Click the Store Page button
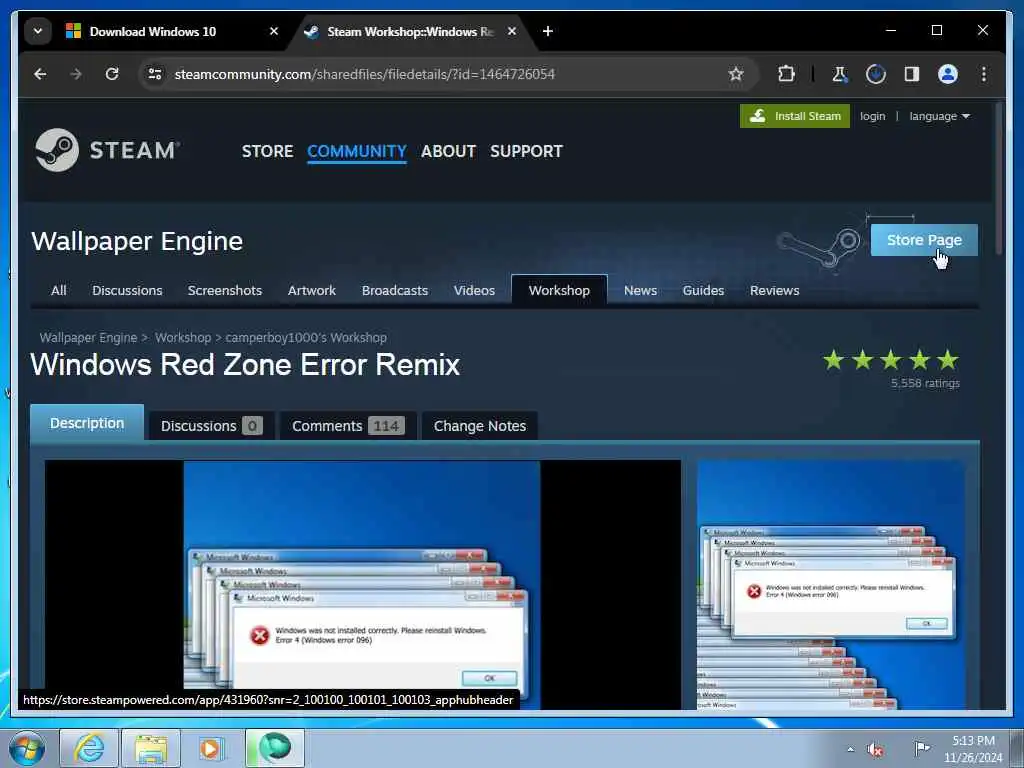This screenshot has height=768, width=1024. click(x=924, y=240)
